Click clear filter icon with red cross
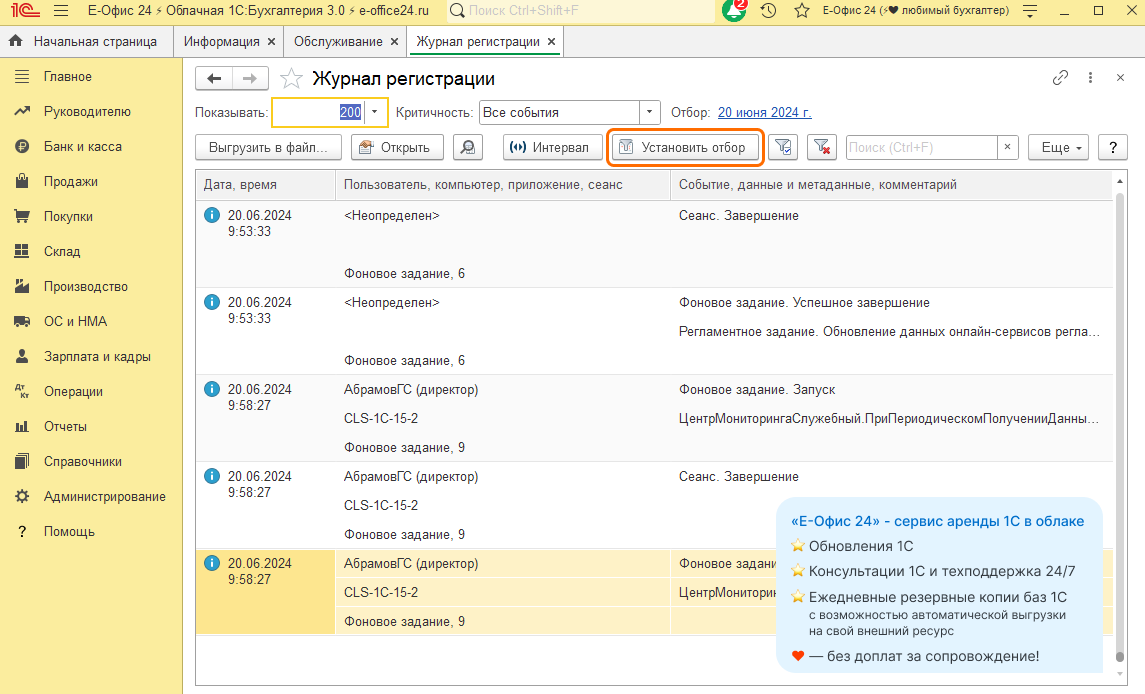Image resolution: width=1145 pixels, height=694 pixels. point(822,147)
